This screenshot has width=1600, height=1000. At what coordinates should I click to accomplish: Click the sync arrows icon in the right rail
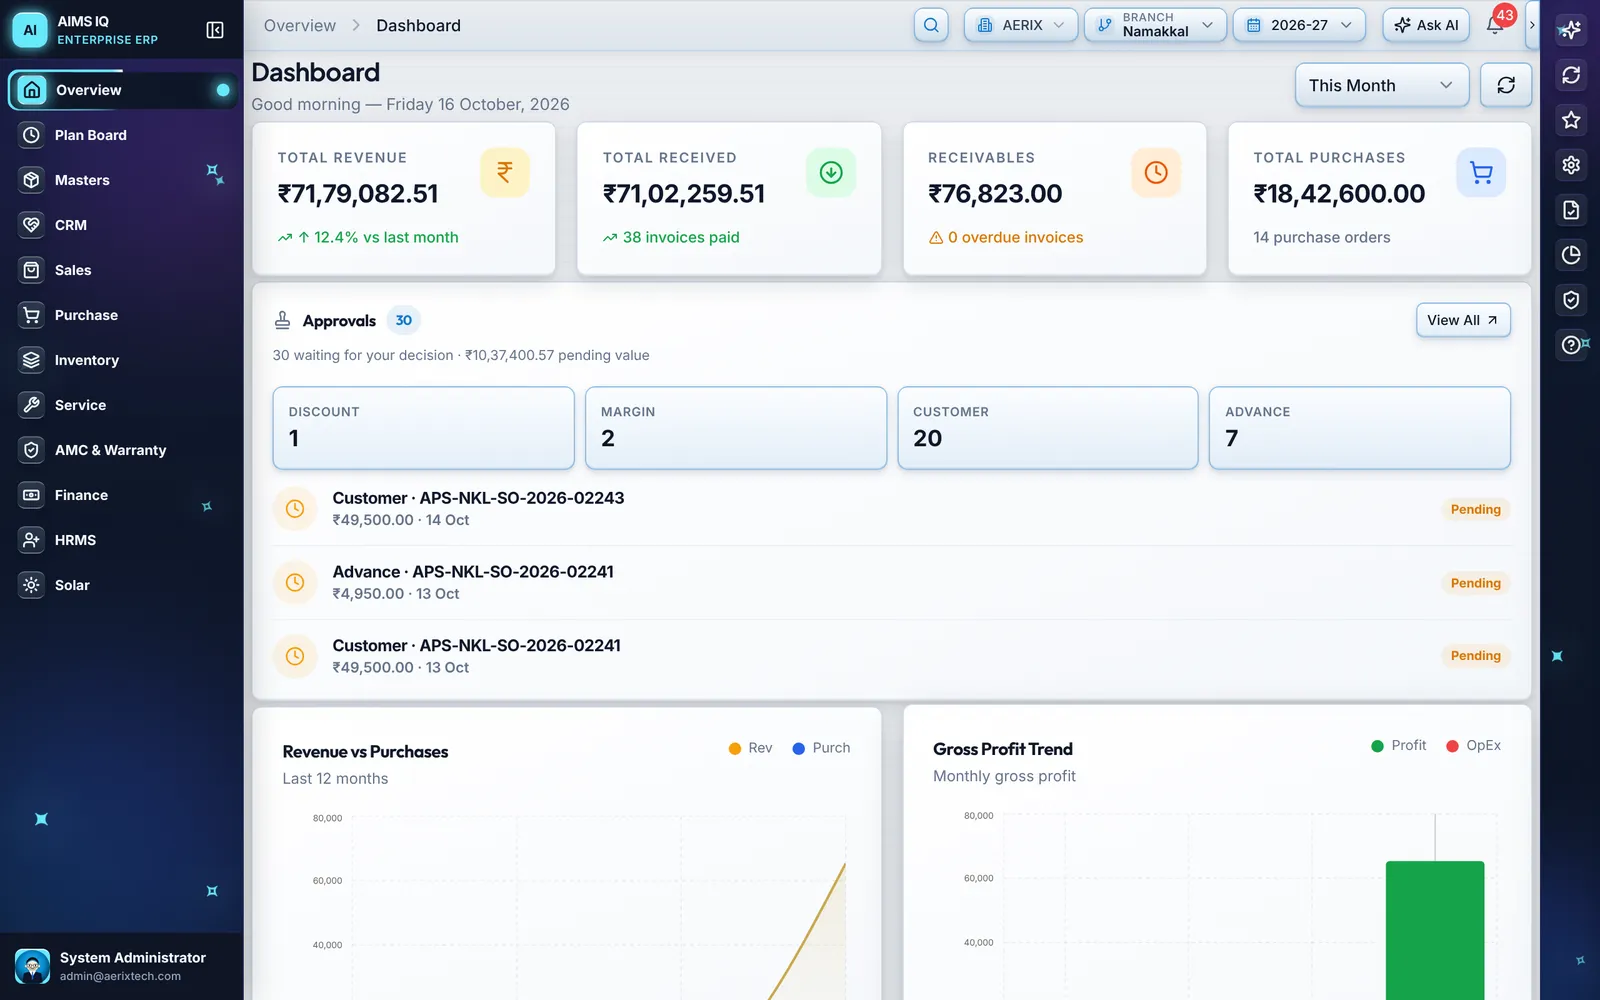coord(1571,75)
